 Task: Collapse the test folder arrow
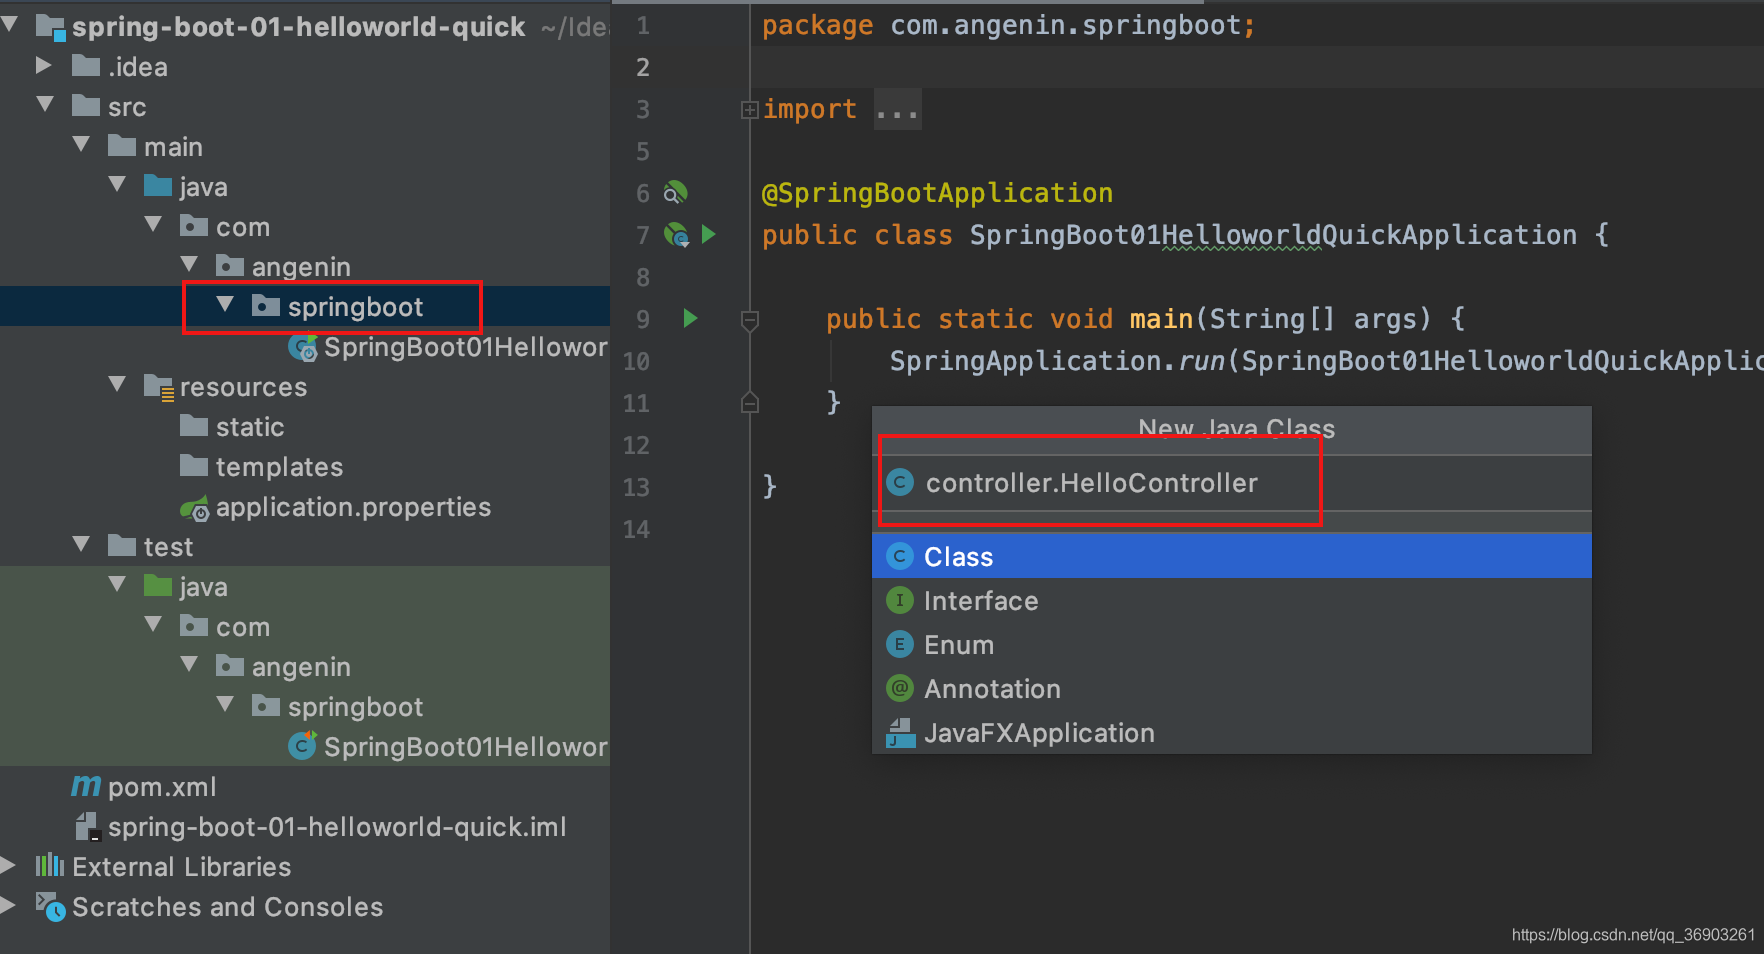81,544
